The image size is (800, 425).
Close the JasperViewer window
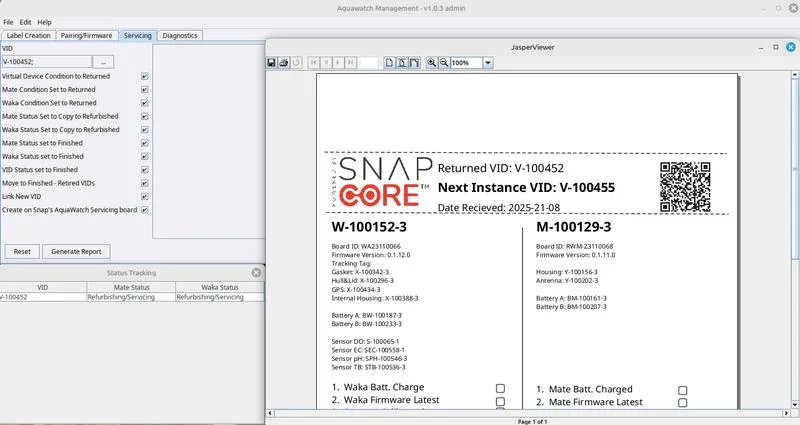point(791,47)
